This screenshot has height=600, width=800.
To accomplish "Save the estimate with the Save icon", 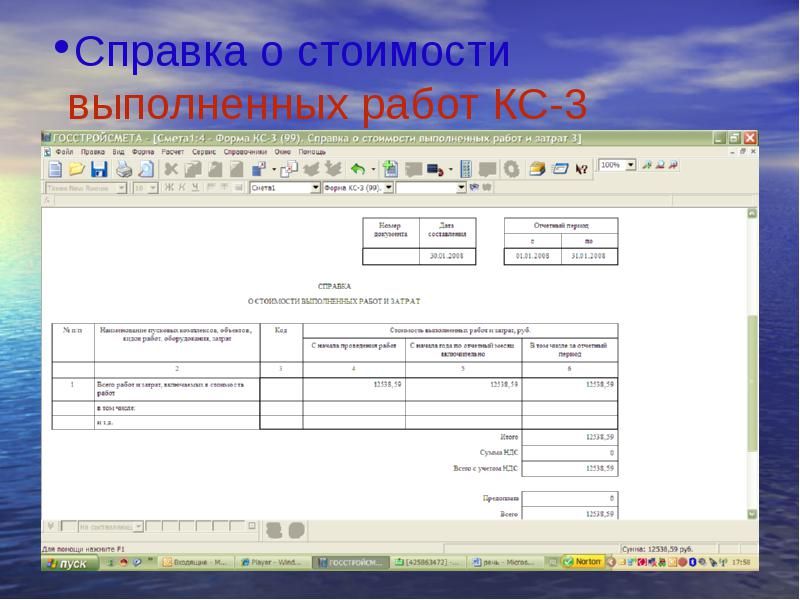I will pyautogui.click(x=100, y=167).
